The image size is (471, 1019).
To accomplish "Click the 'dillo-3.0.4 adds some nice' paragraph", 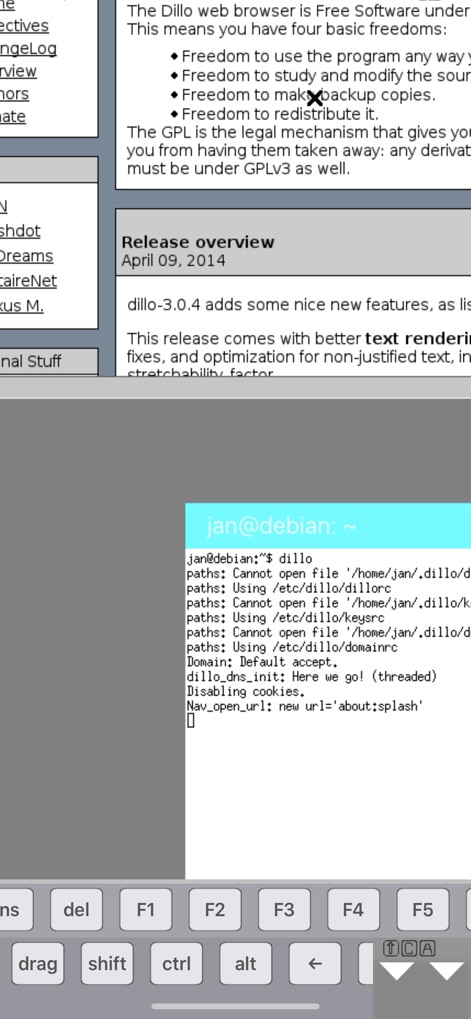I will [299, 303].
